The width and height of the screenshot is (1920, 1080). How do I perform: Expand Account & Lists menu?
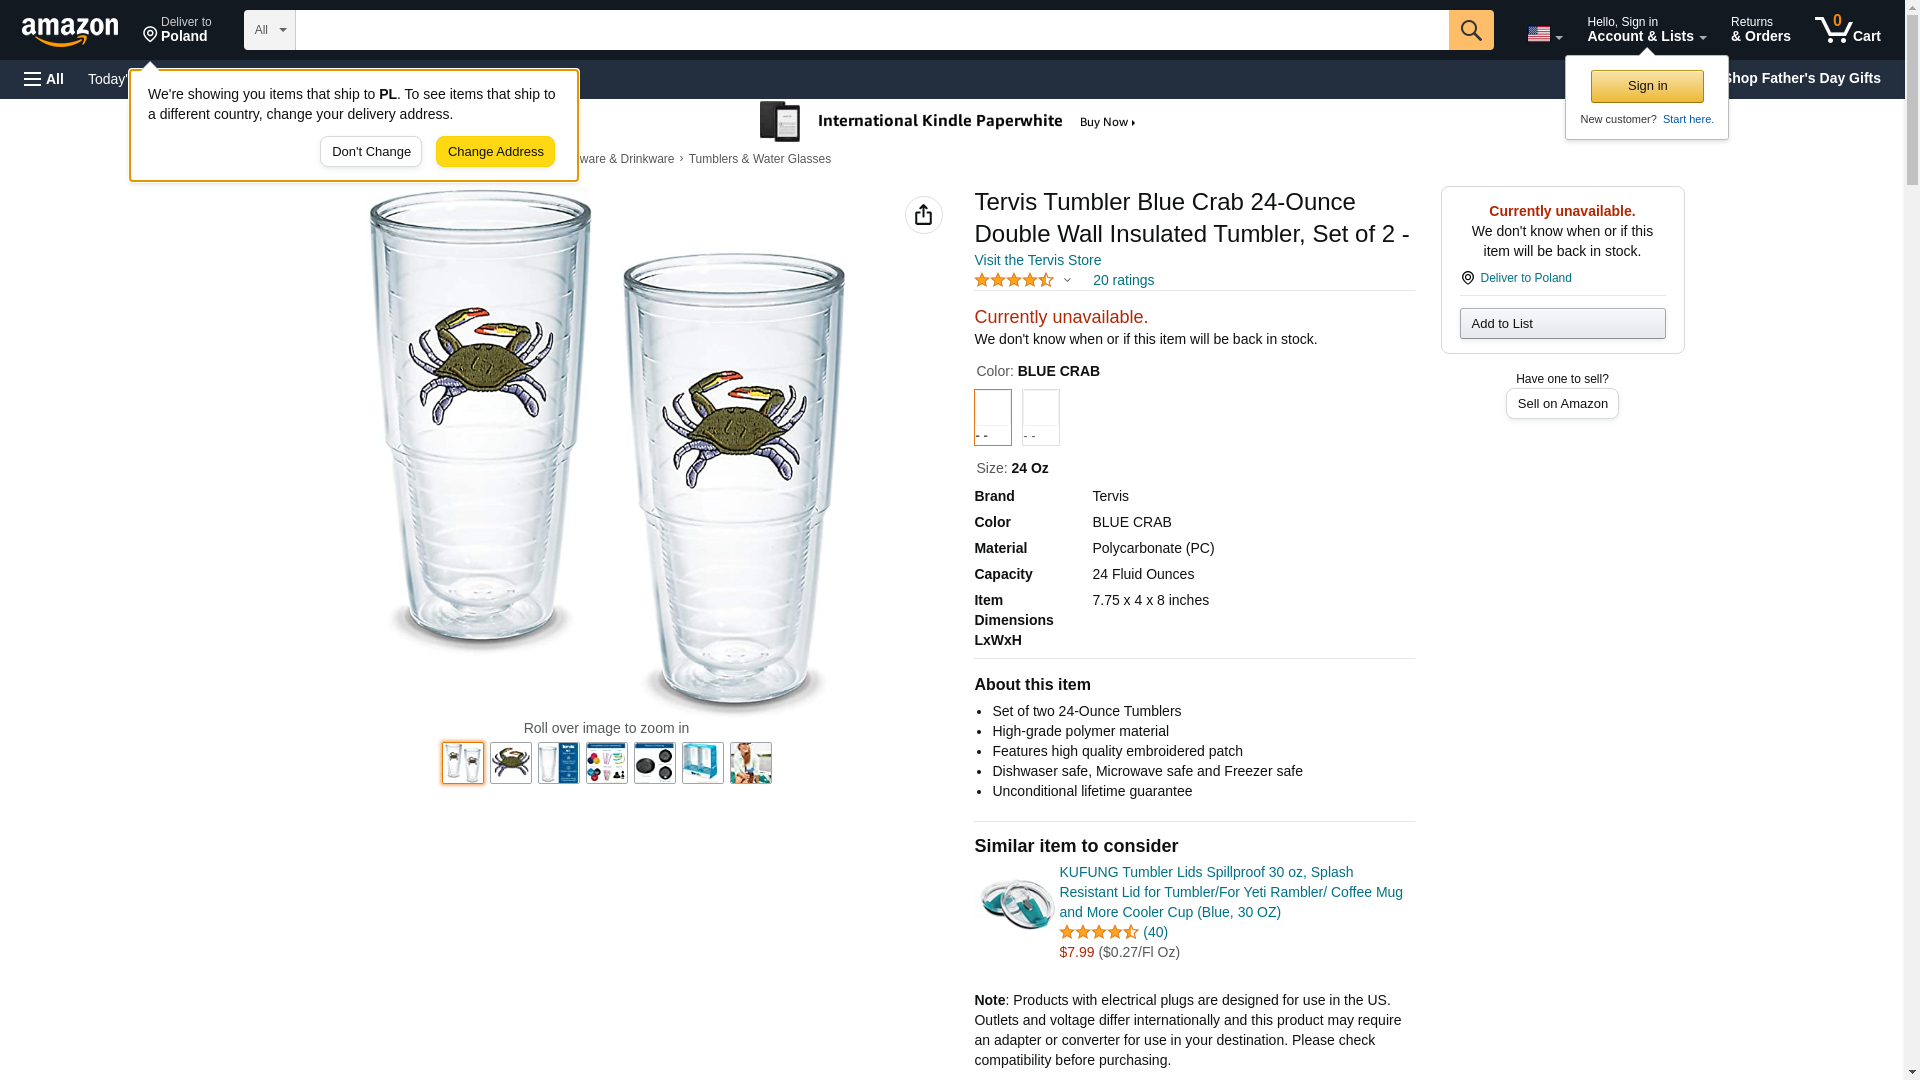click(x=1646, y=30)
